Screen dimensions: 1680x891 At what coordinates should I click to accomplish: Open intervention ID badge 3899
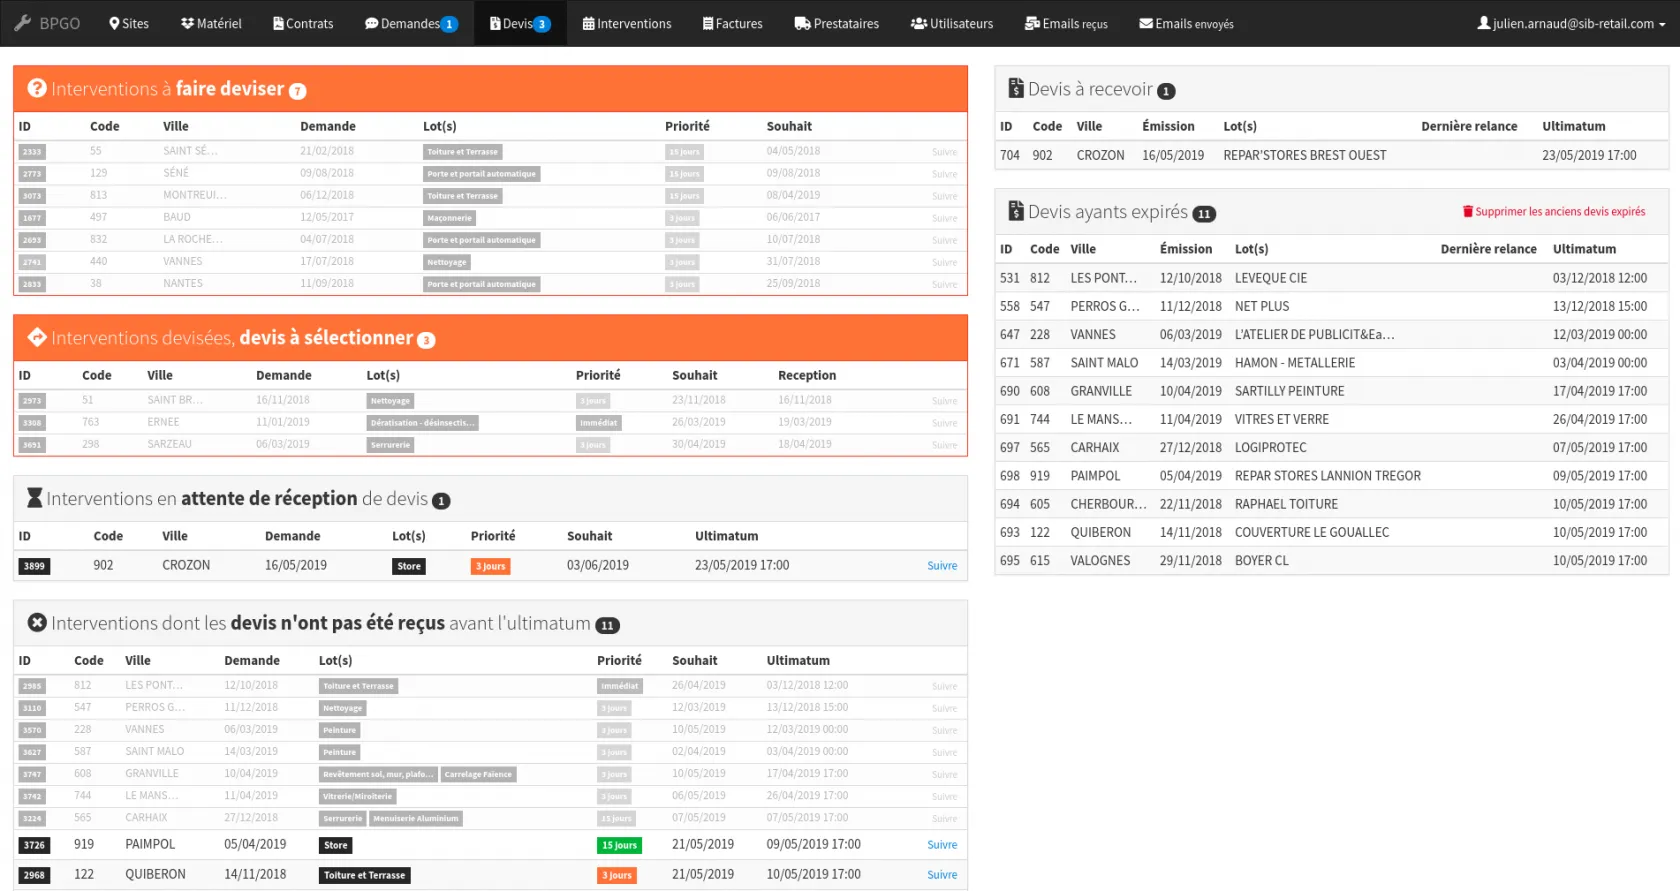click(x=34, y=566)
